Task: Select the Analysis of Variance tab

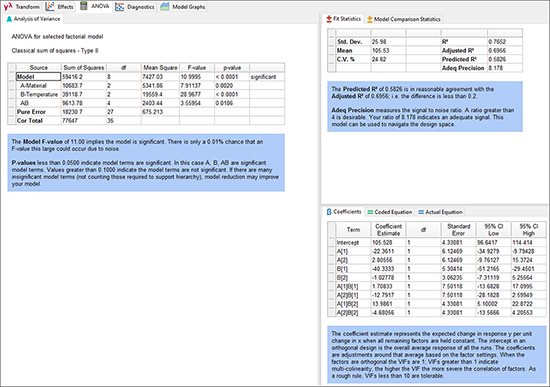Action: click(x=34, y=19)
